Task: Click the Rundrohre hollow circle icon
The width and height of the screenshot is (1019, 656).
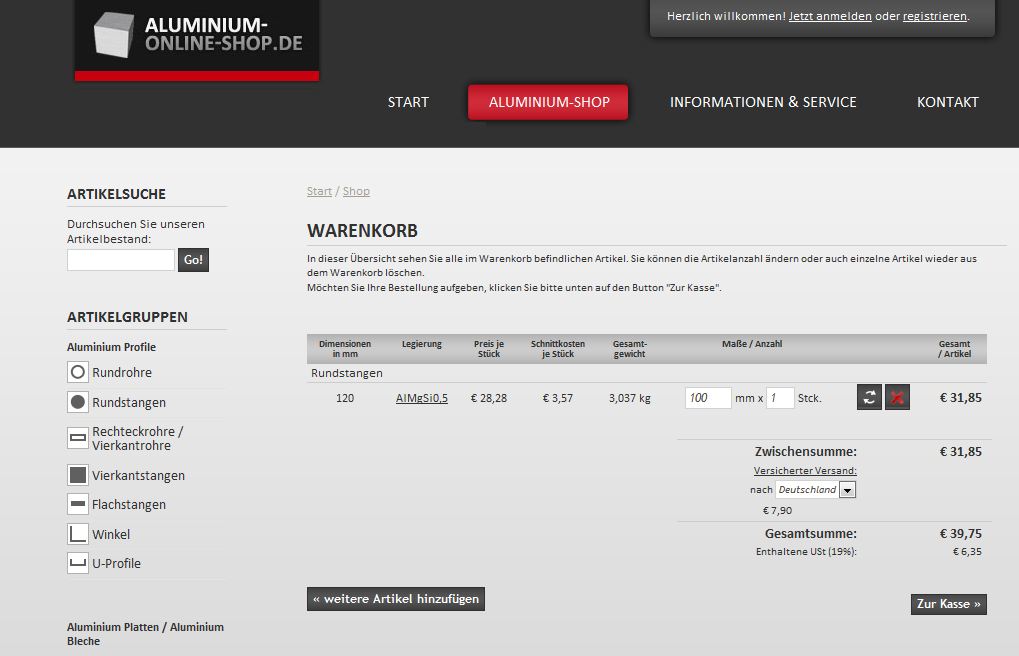Action: 78,372
